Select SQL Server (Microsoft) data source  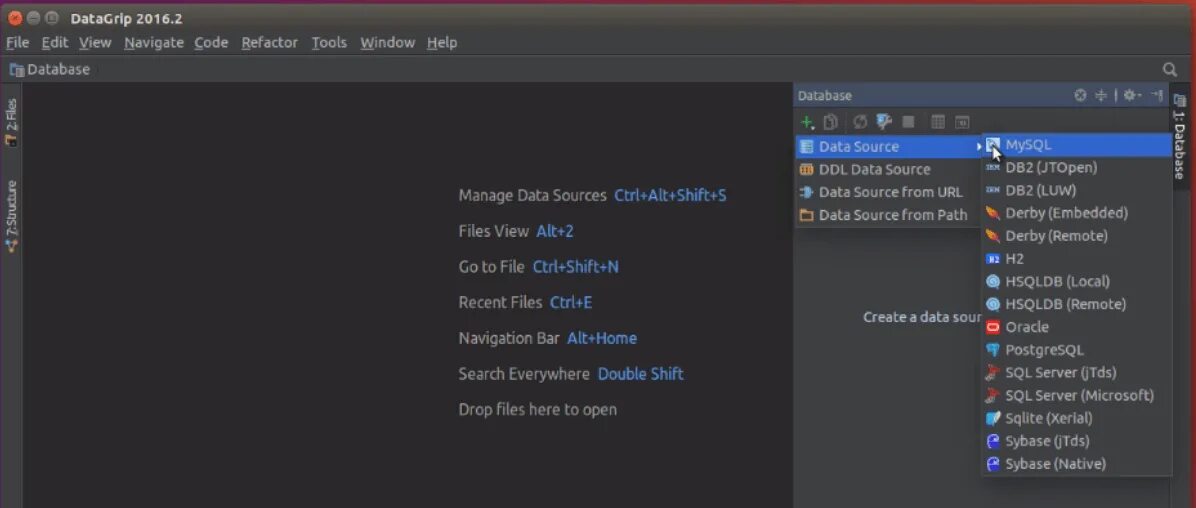(1076, 396)
